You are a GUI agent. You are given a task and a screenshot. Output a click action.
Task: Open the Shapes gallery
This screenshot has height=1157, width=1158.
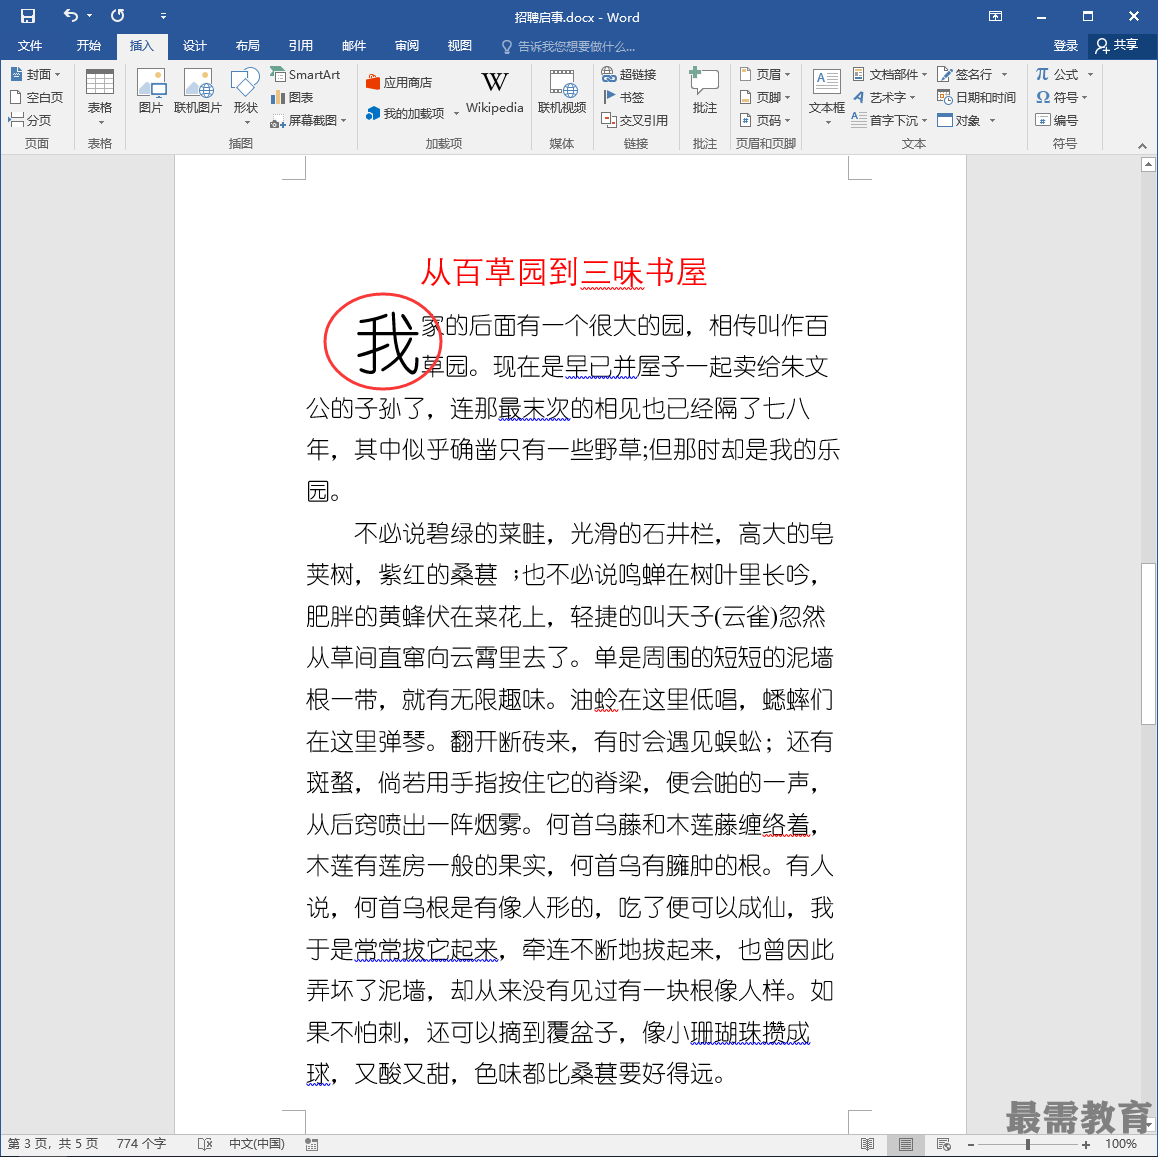coord(245,95)
